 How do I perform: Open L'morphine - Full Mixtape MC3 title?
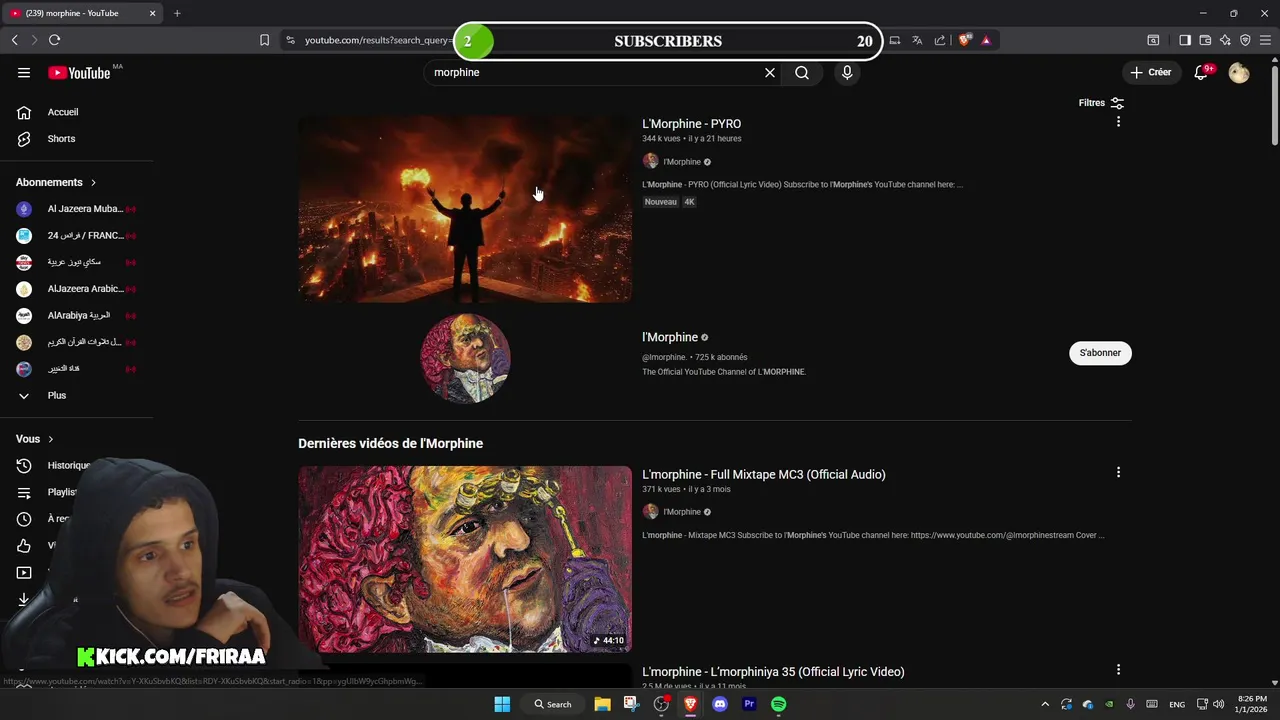(x=763, y=474)
